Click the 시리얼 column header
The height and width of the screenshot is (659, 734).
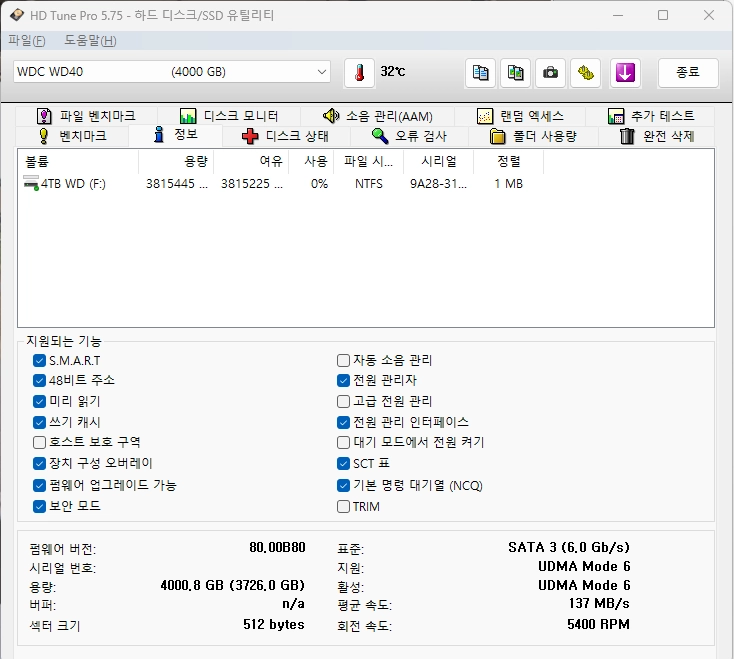(439, 161)
